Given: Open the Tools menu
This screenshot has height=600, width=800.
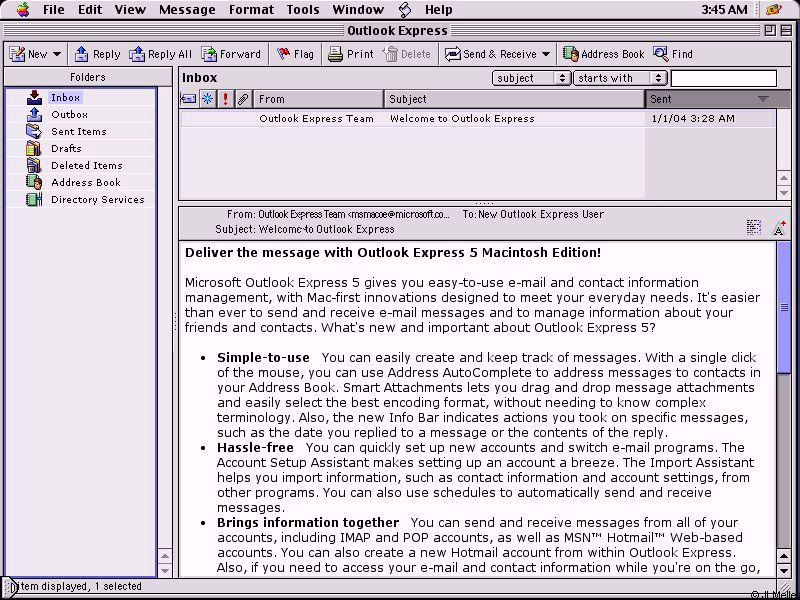Looking at the screenshot, I should [303, 10].
